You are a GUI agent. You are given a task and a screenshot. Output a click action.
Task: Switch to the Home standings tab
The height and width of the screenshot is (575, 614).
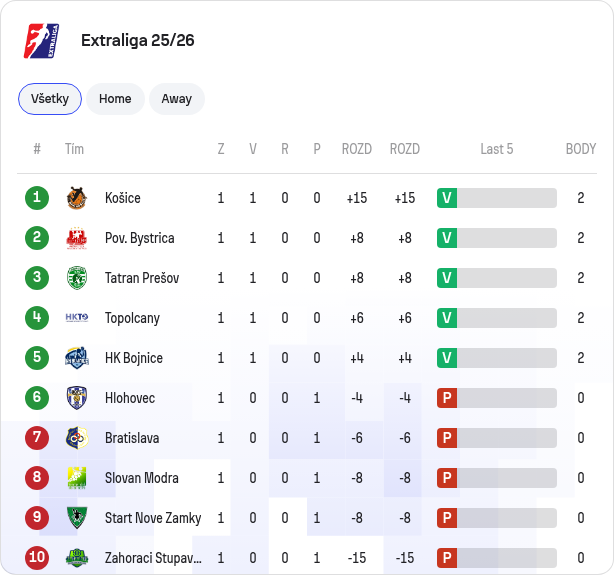point(115,99)
